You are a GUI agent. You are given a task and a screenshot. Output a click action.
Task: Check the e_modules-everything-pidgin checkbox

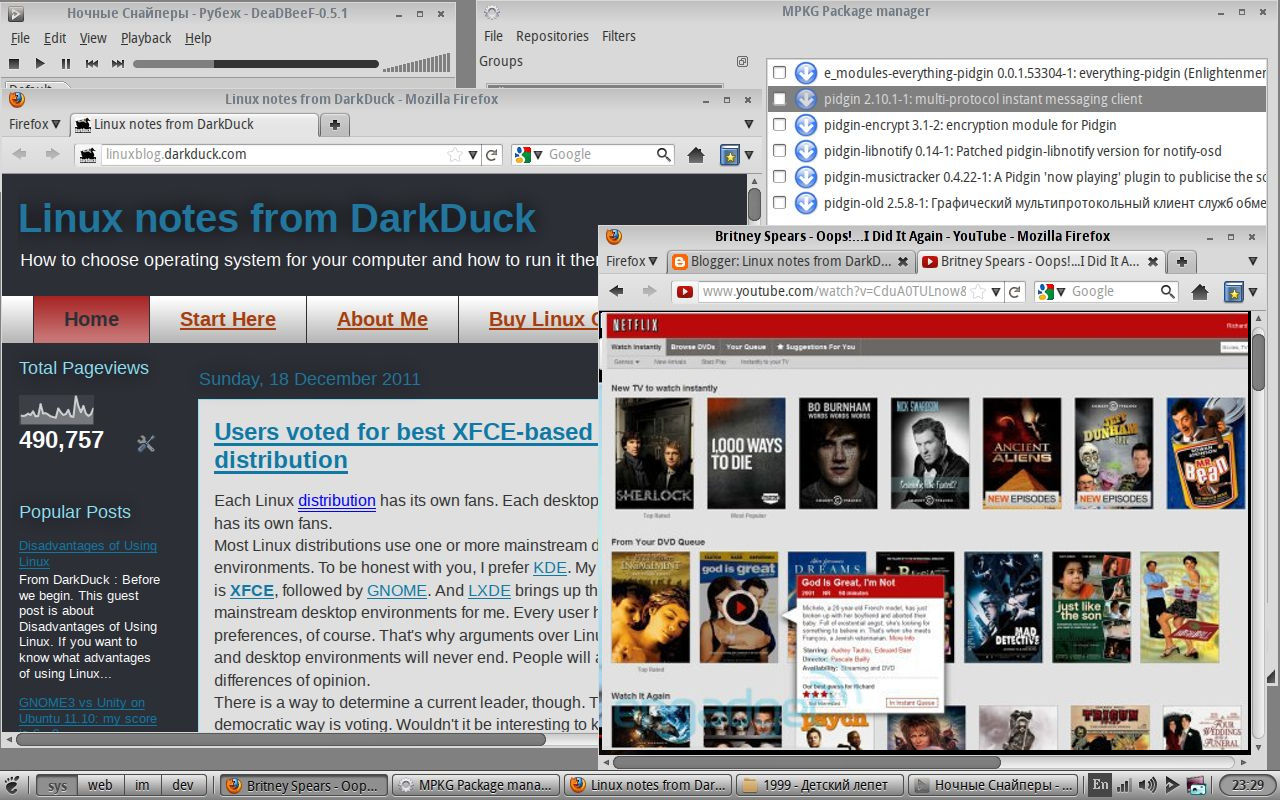[x=780, y=73]
